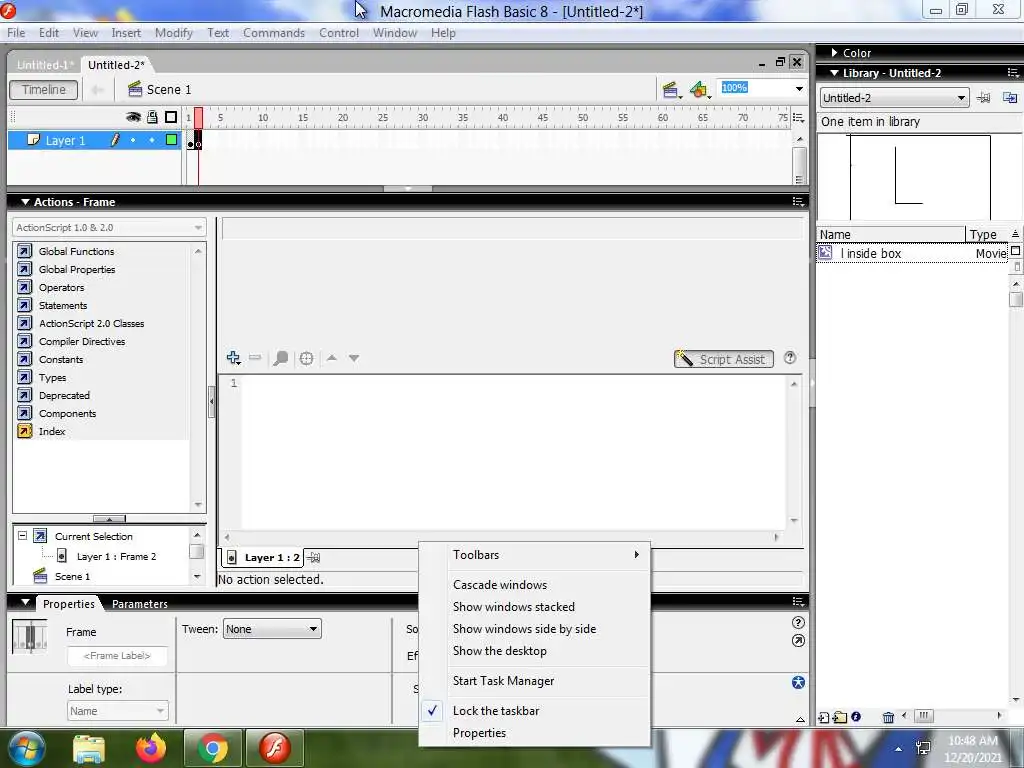Click the pin current library icon
Image resolution: width=1024 pixels, height=768 pixels.
pyautogui.click(x=983, y=98)
